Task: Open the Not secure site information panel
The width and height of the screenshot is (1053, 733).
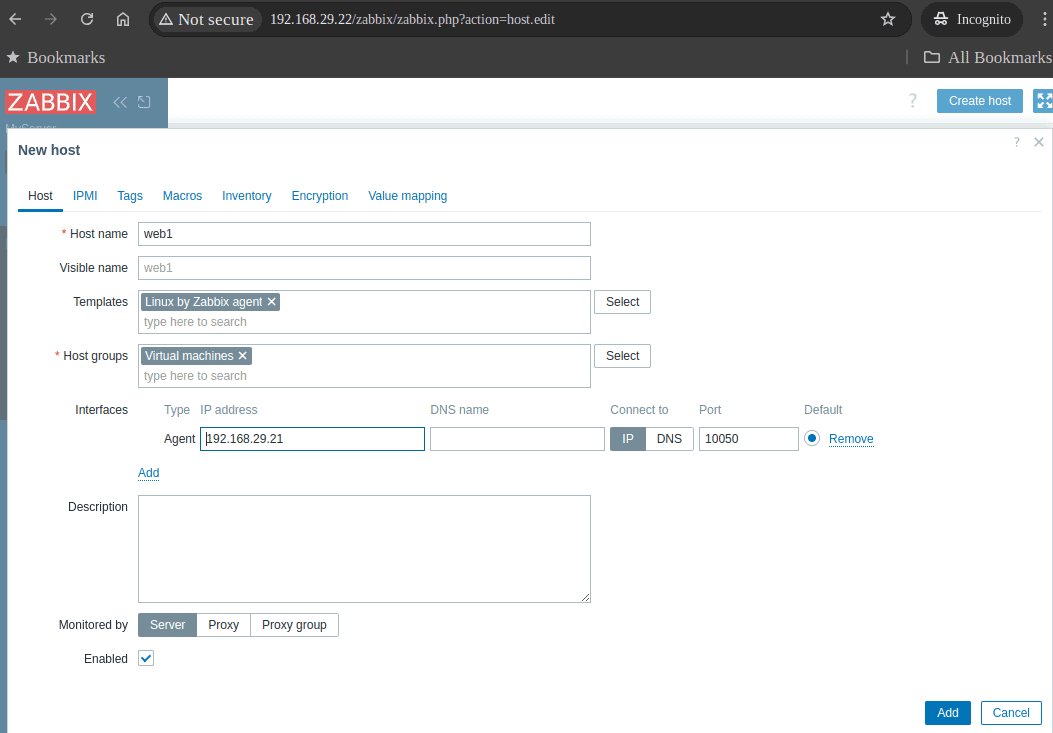Action: pyautogui.click(x=206, y=18)
